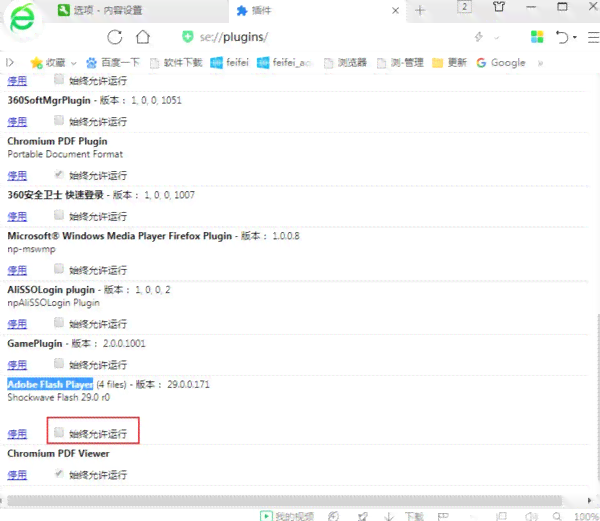The image size is (600, 521).
Task: Disable Chromium PDF Viewer via 停用
Action: pos(17,475)
